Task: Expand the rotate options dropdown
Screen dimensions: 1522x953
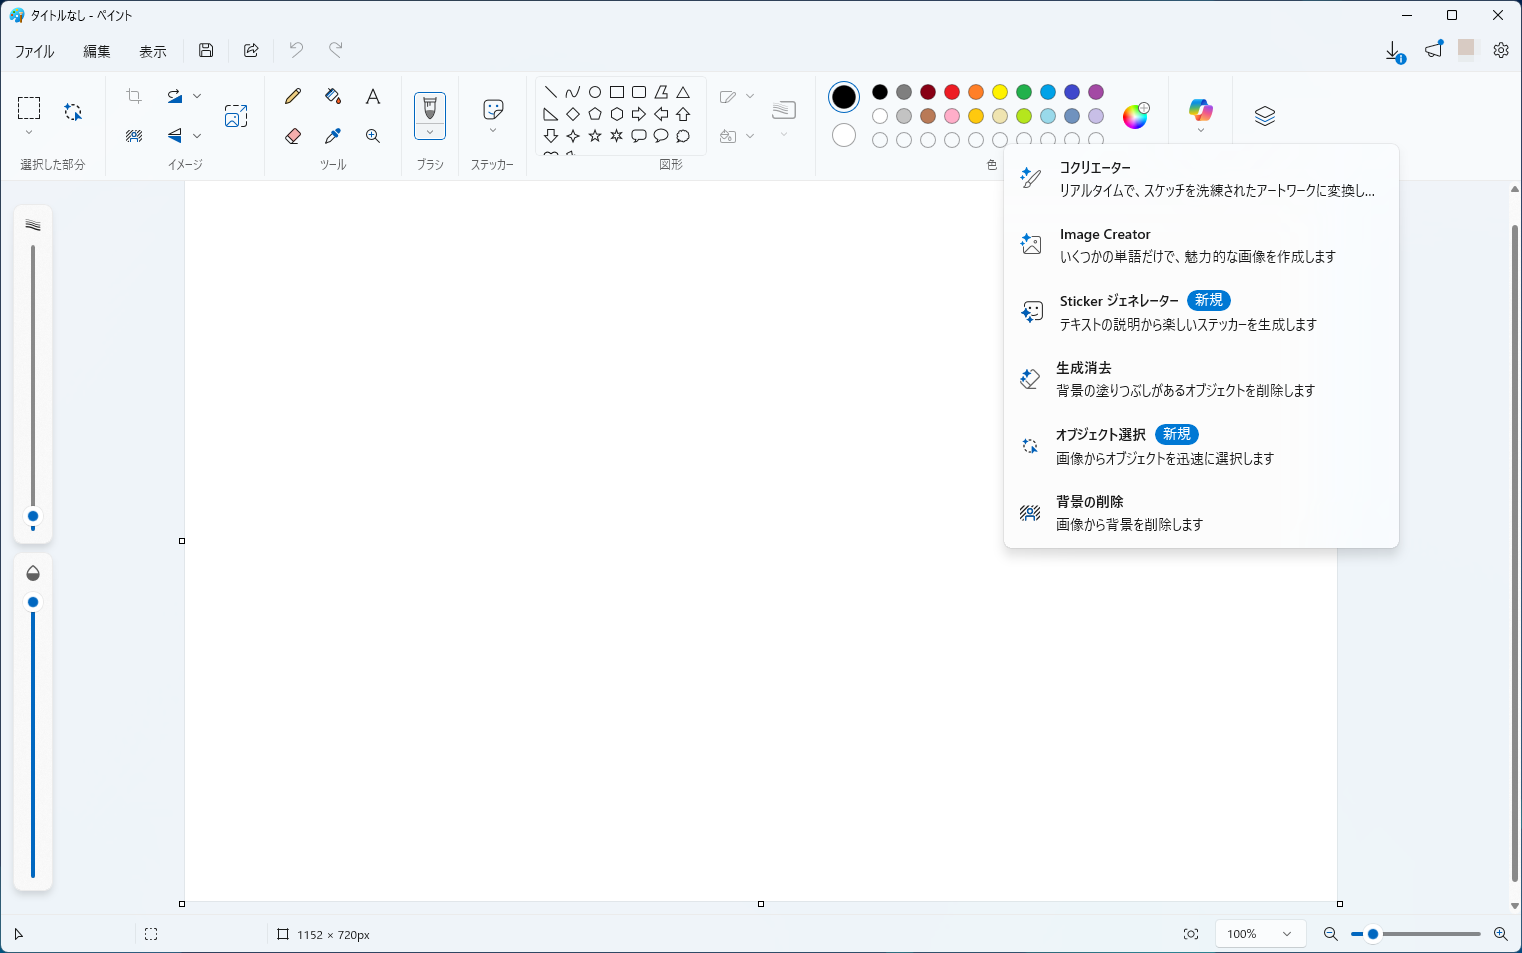Action: pos(197,95)
